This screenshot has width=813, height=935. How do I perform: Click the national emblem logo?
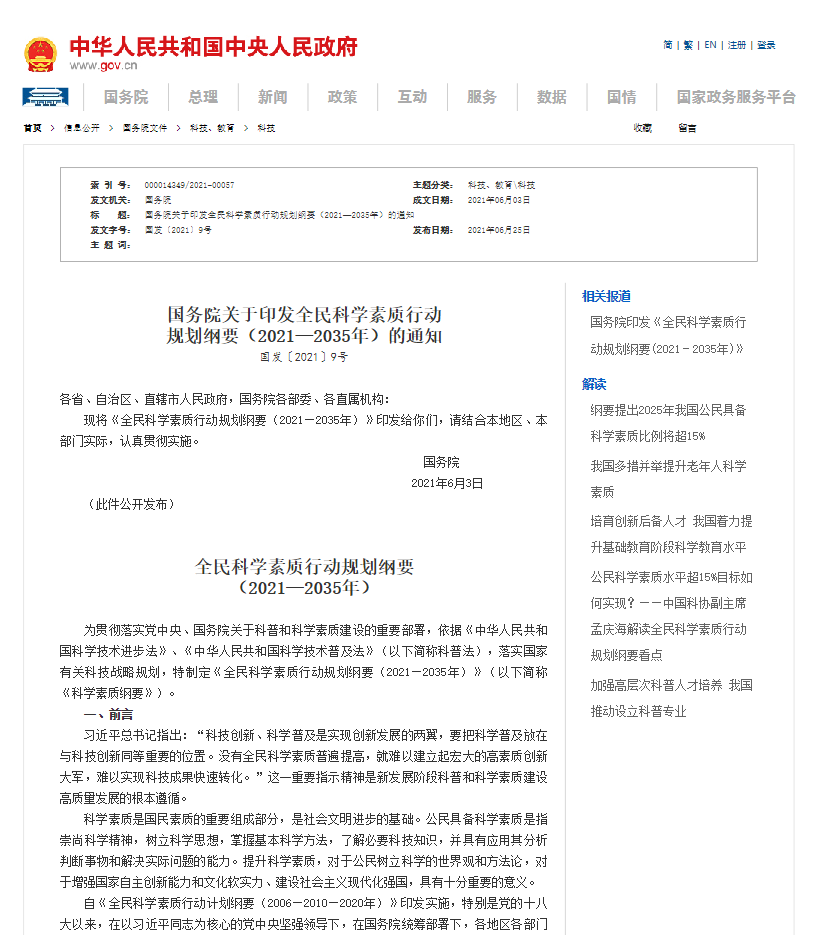point(42,54)
